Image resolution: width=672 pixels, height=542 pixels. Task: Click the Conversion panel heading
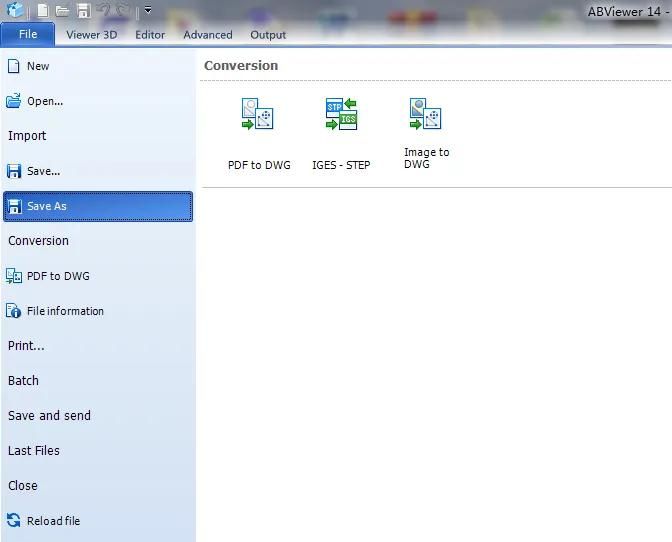(x=241, y=66)
